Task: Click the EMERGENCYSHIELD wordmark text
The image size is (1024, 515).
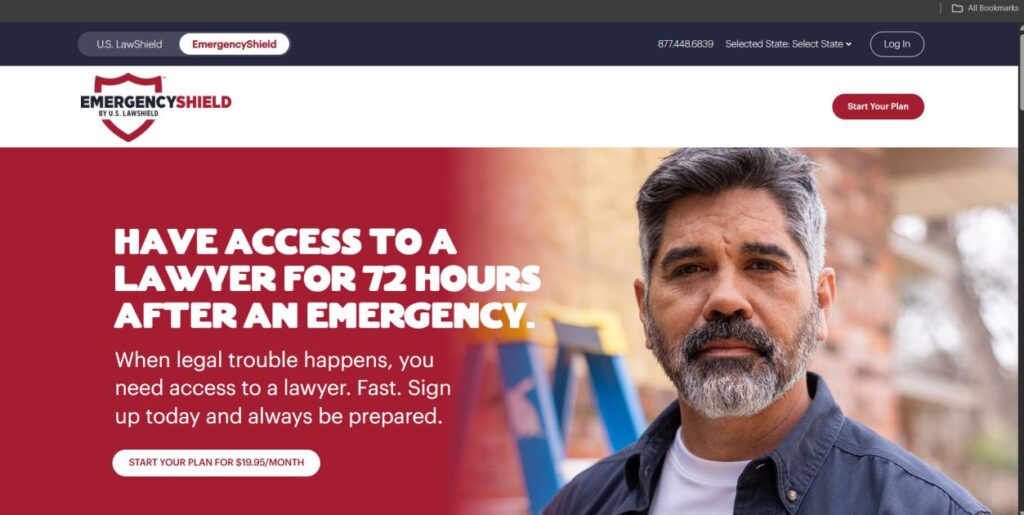Action: click(x=155, y=102)
